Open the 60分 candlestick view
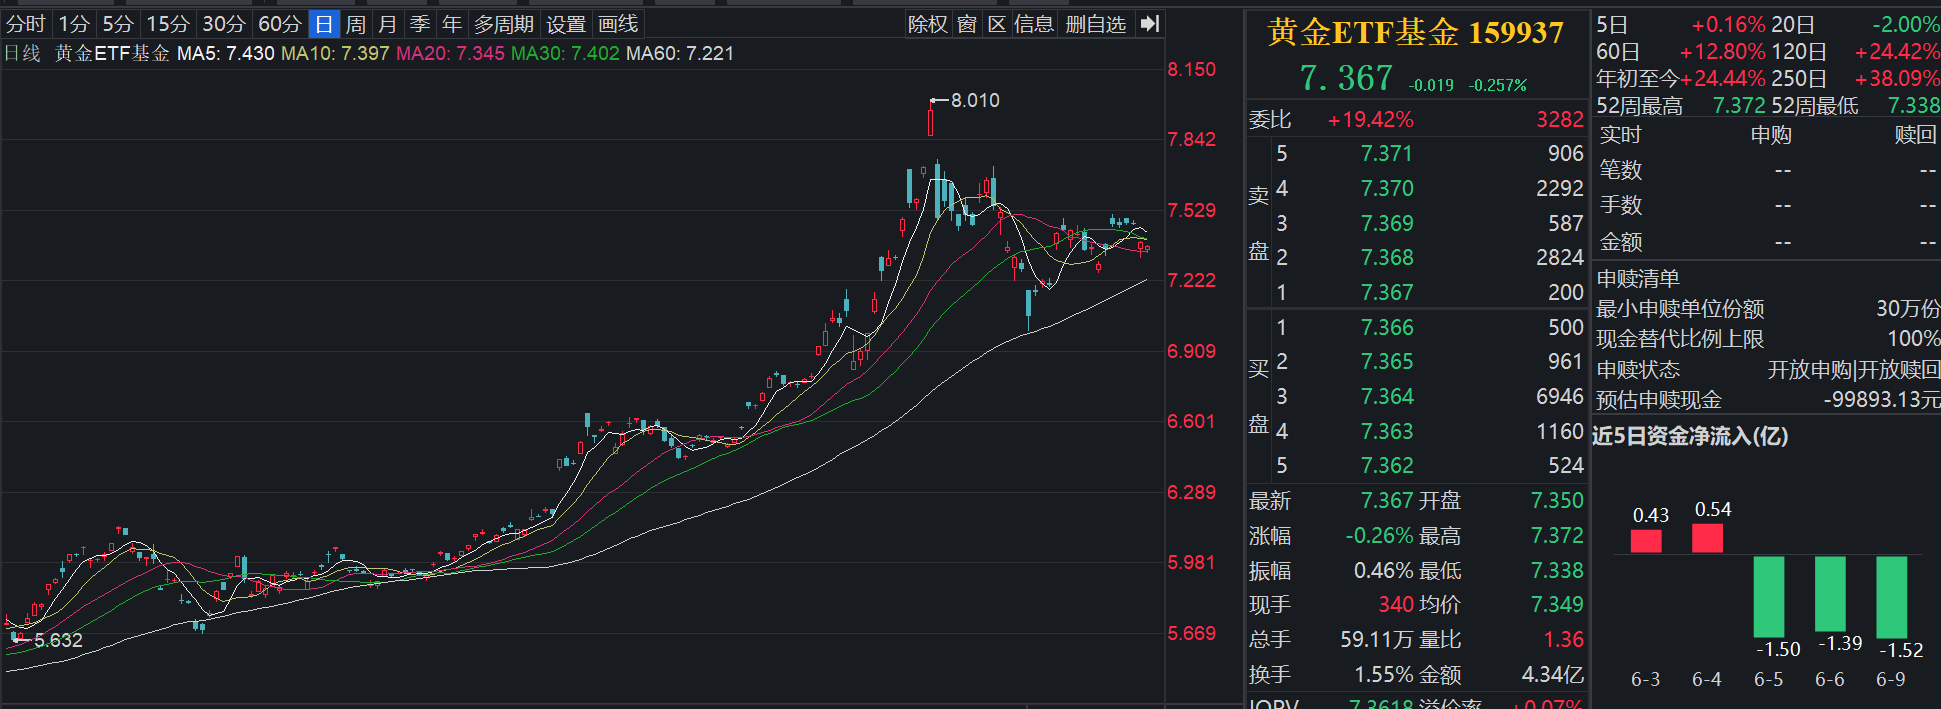Screen dimensions: 1941x709 [x=280, y=24]
